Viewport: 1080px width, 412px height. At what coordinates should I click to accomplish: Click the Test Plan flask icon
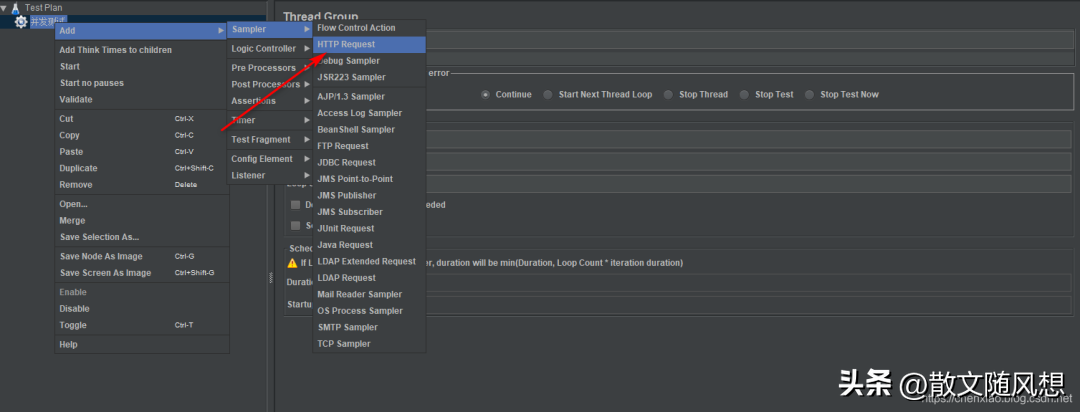[15, 8]
